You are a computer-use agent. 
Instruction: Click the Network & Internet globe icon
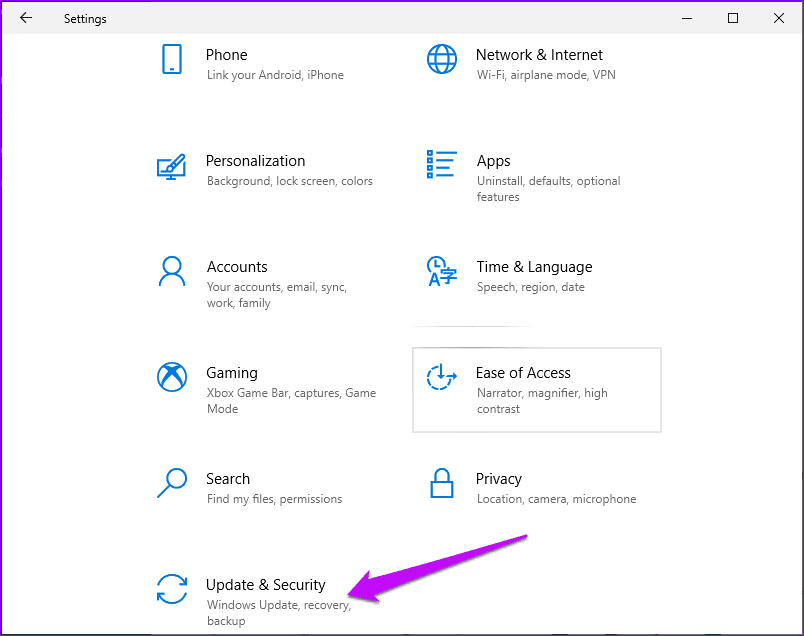[x=442, y=59]
